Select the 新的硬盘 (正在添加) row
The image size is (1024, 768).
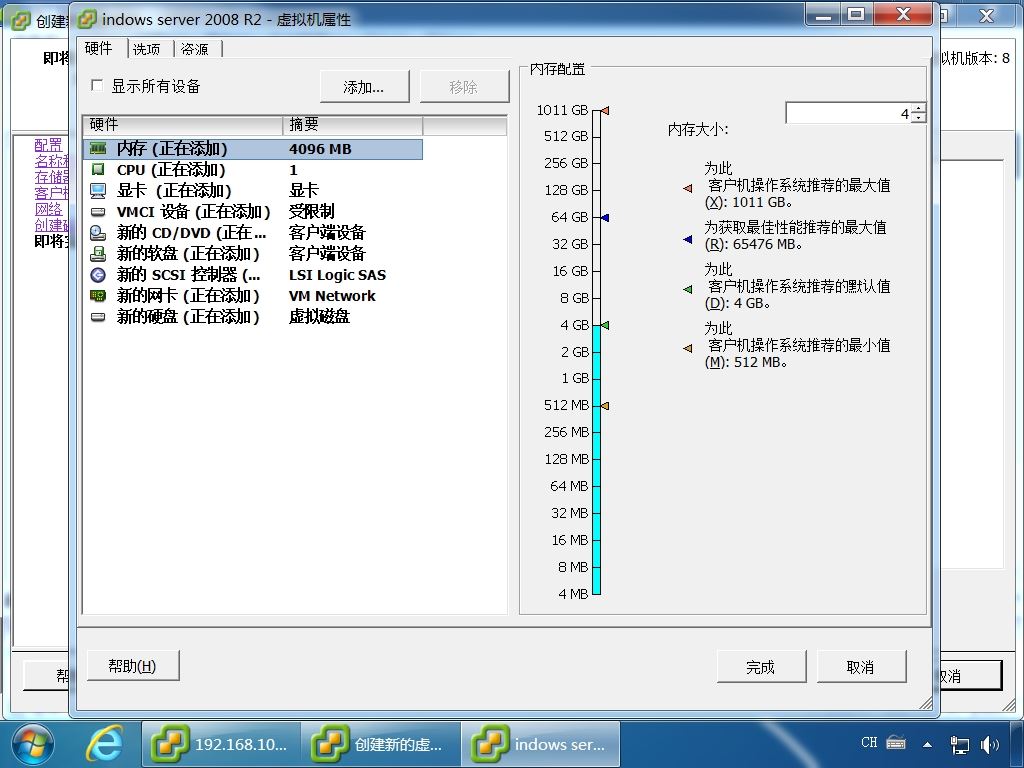pos(253,317)
